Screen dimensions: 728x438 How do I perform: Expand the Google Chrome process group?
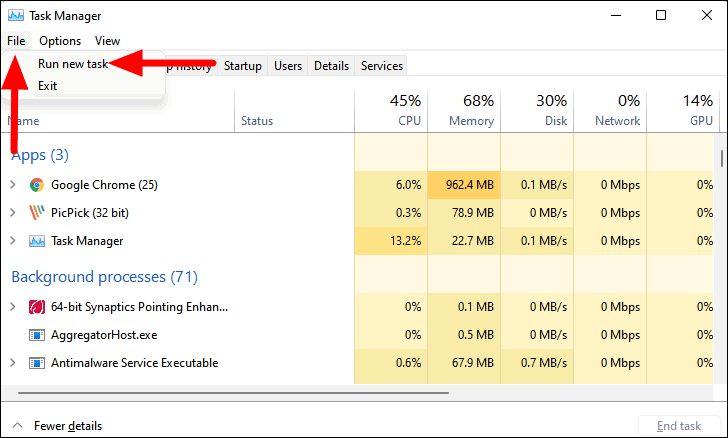(13, 185)
